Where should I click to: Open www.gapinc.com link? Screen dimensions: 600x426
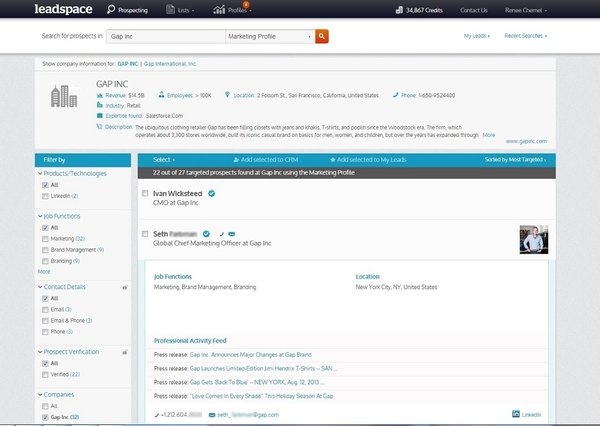point(526,141)
